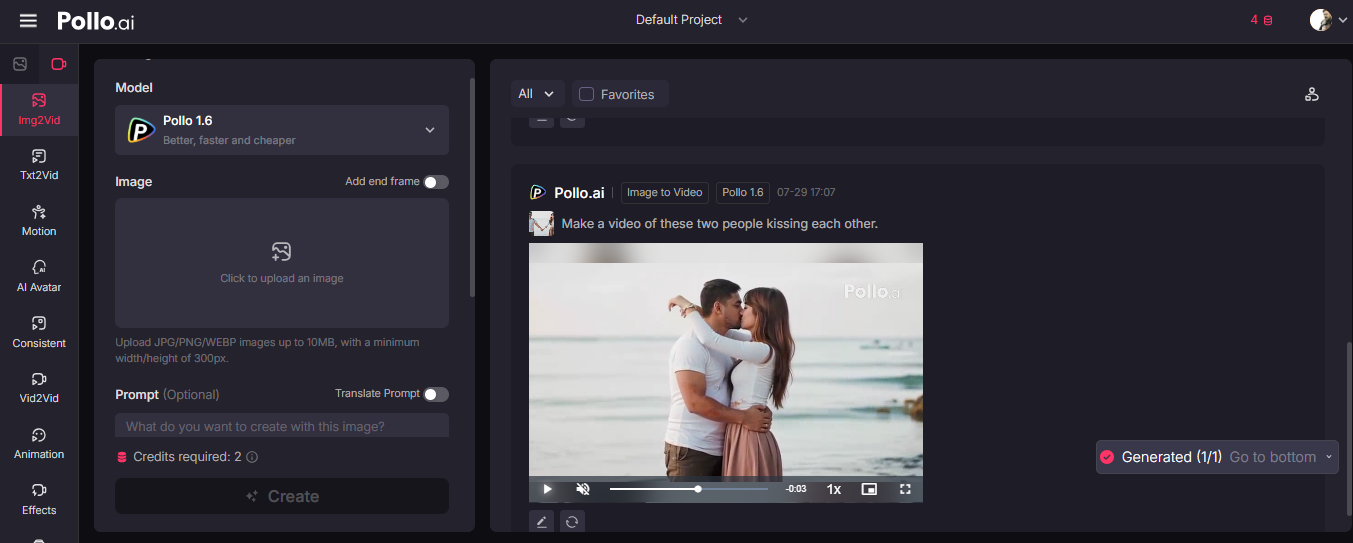Toggle the Add end frame switch
The width and height of the screenshot is (1353, 543).
pyautogui.click(x=435, y=182)
